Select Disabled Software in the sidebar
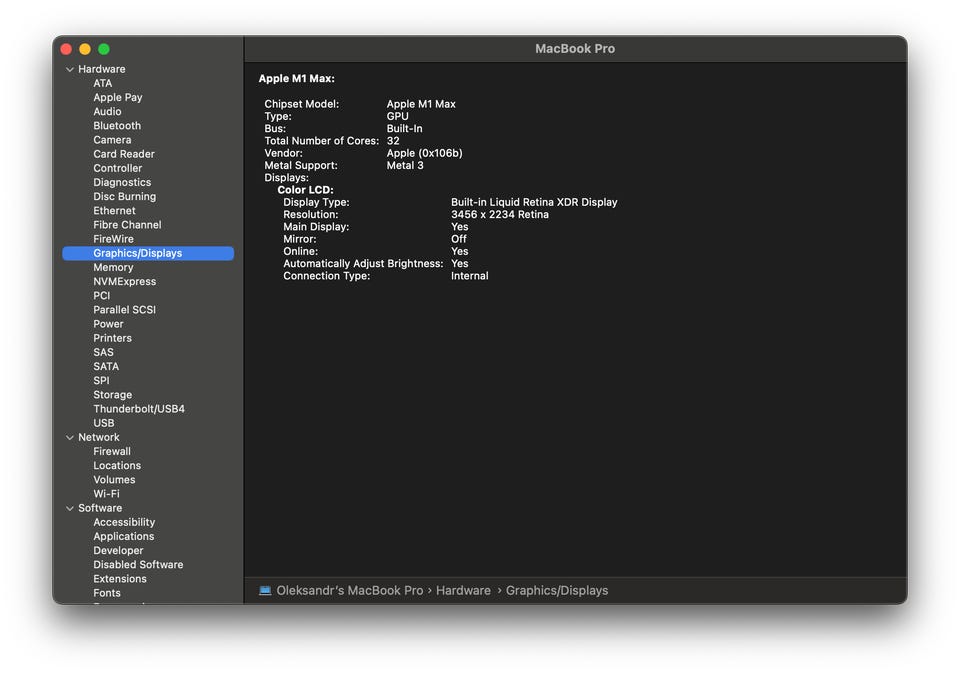The image size is (960, 674). pos(138,564)
